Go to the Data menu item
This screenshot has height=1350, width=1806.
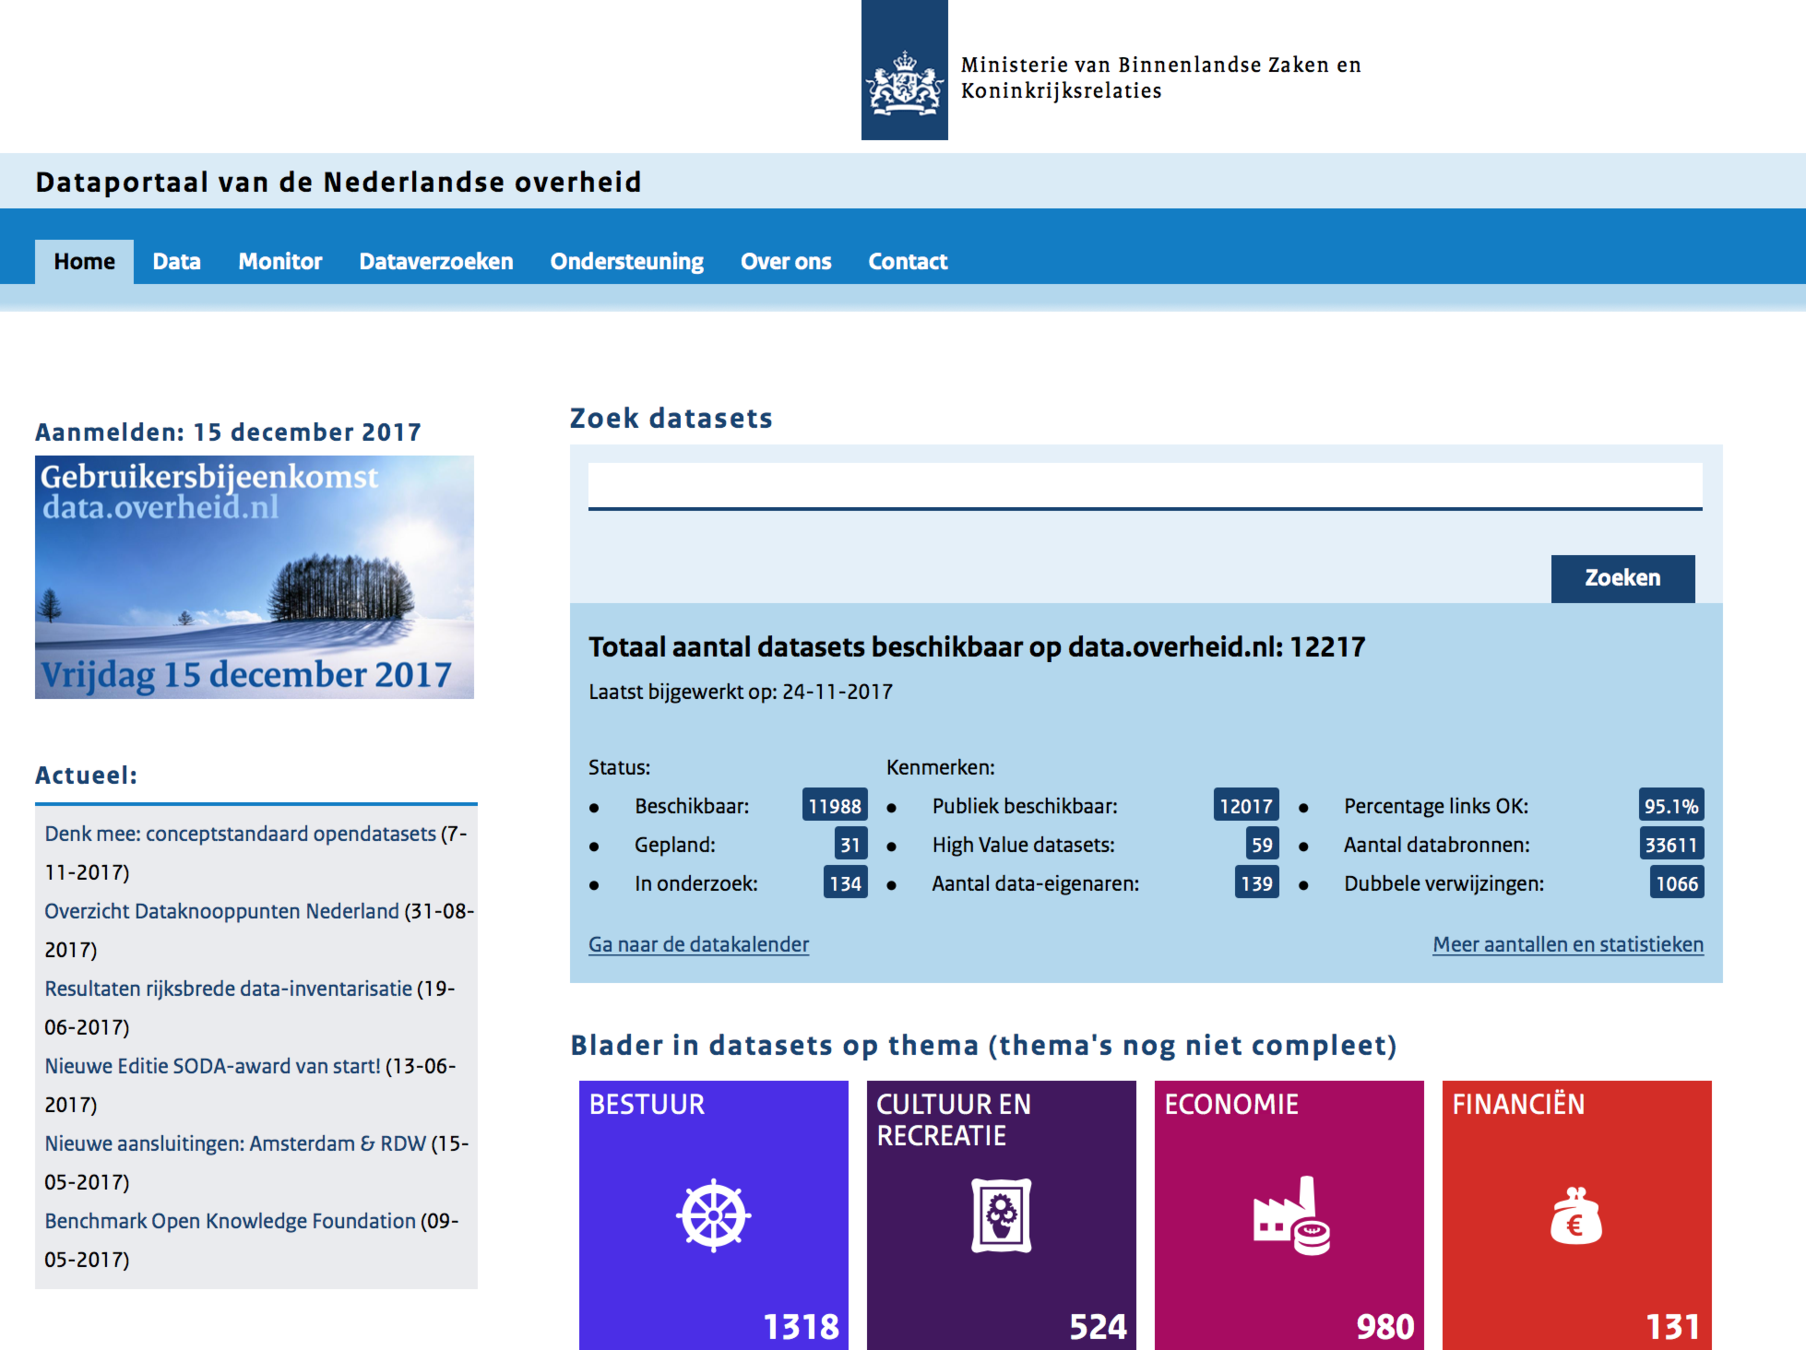177,262
